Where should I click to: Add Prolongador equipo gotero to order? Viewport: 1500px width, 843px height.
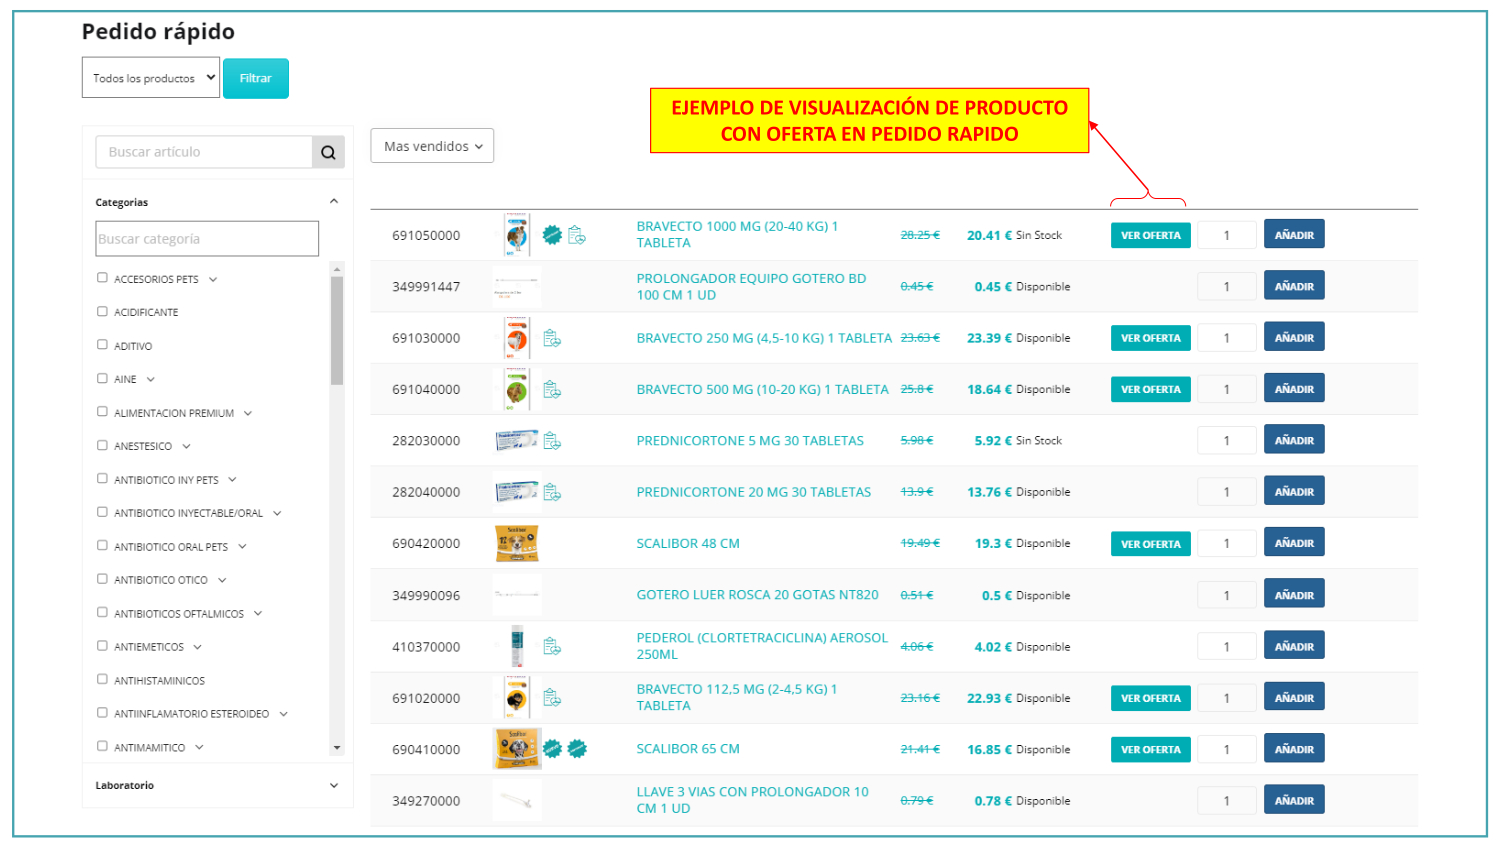click(x=1294, y=286)
